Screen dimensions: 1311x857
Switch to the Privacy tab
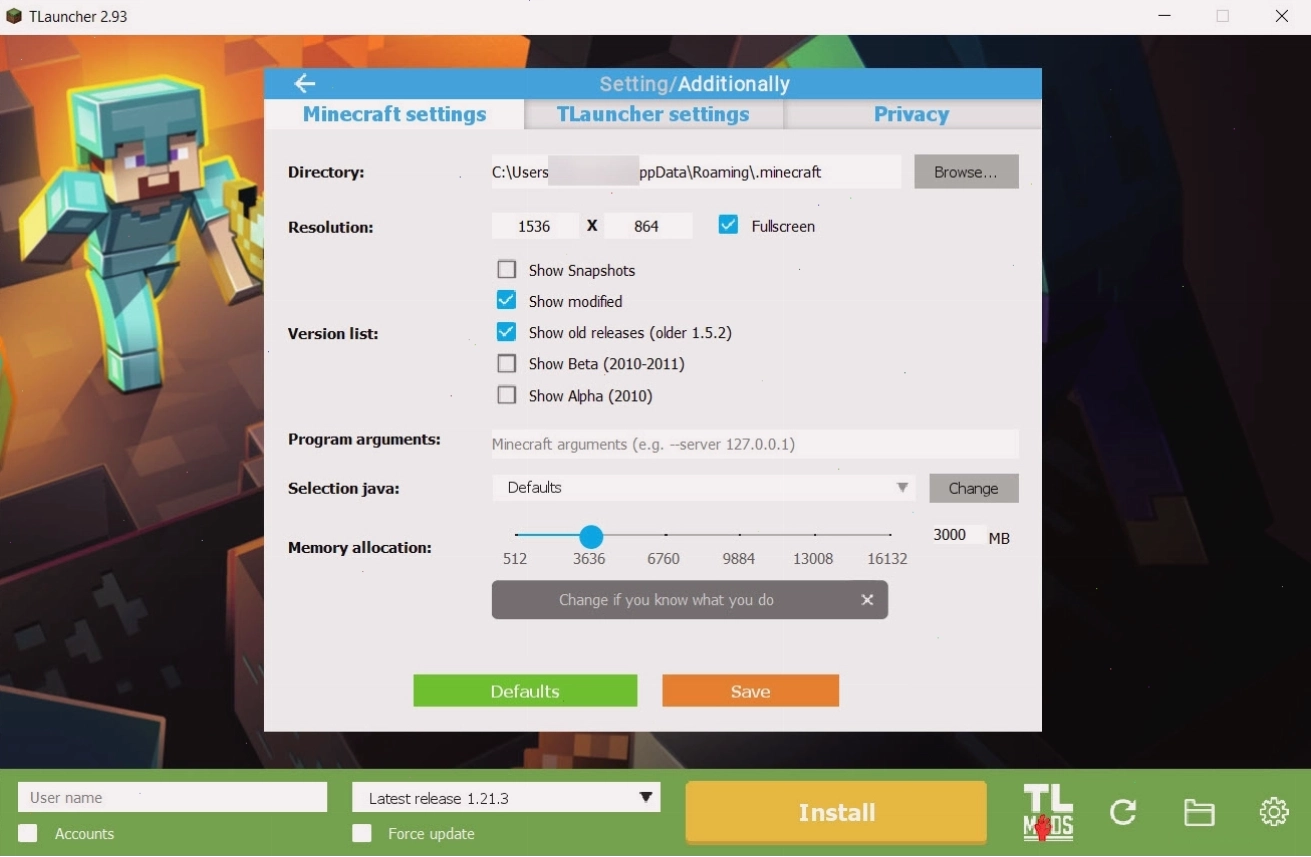[x=911, y=114]
